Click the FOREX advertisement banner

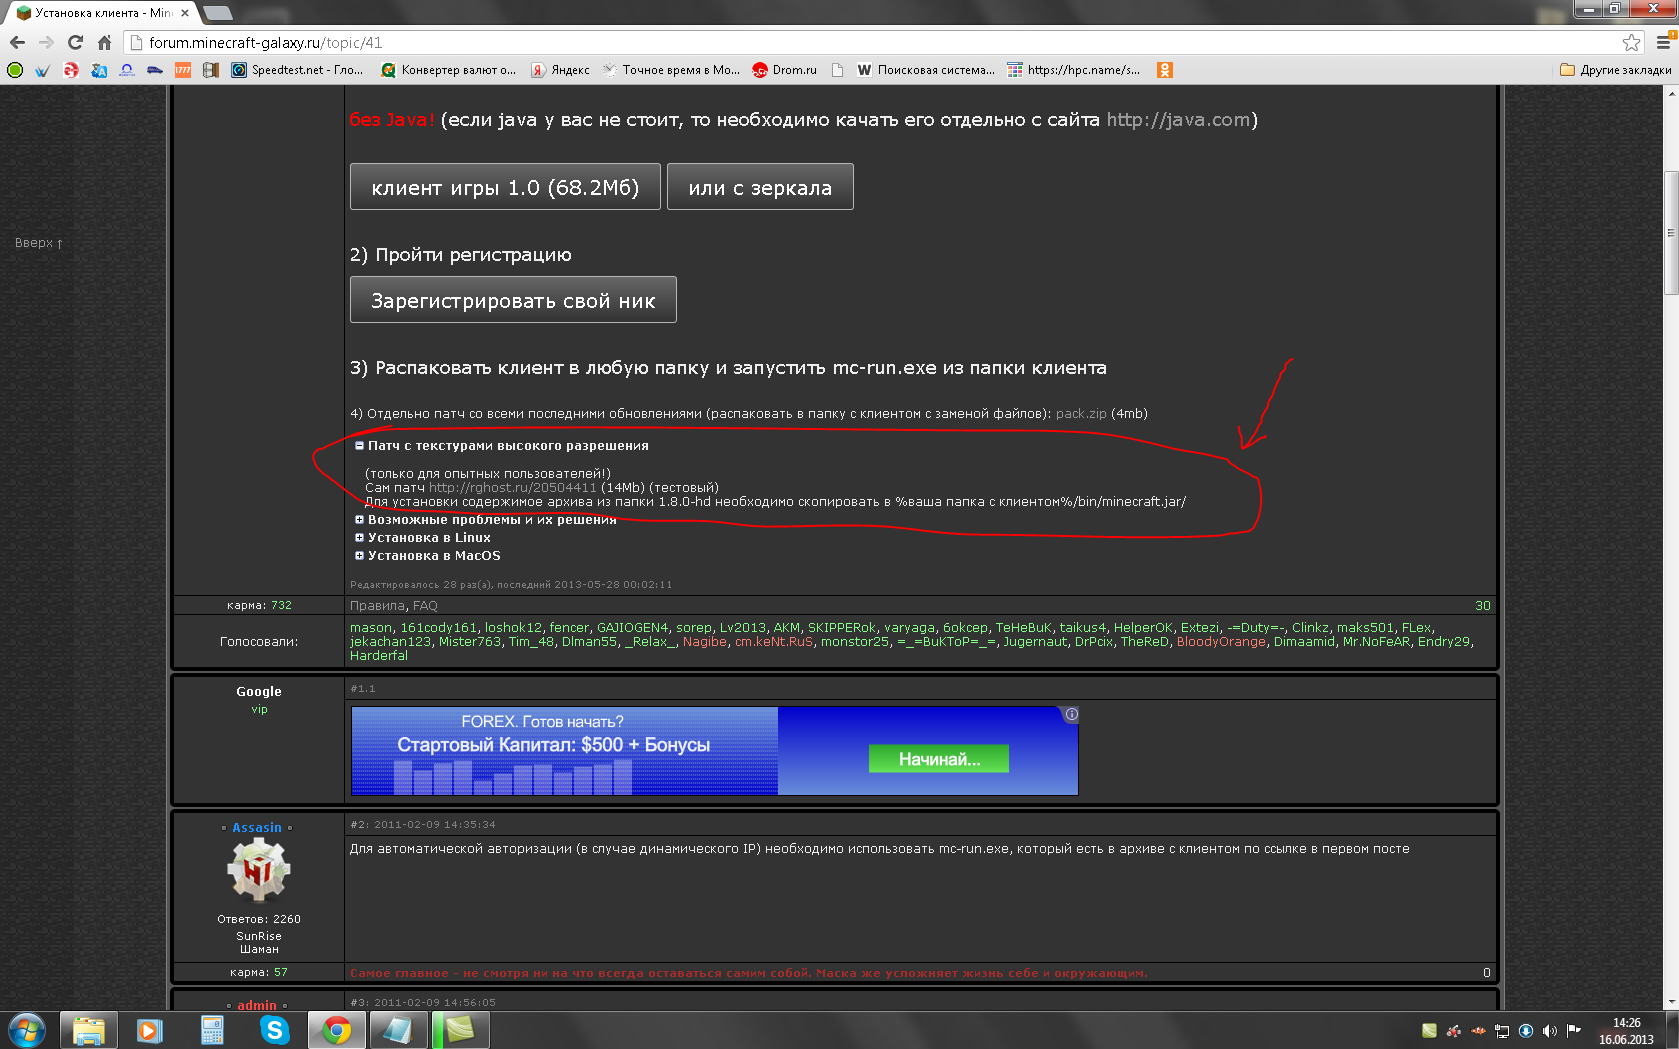pos(714,751)
